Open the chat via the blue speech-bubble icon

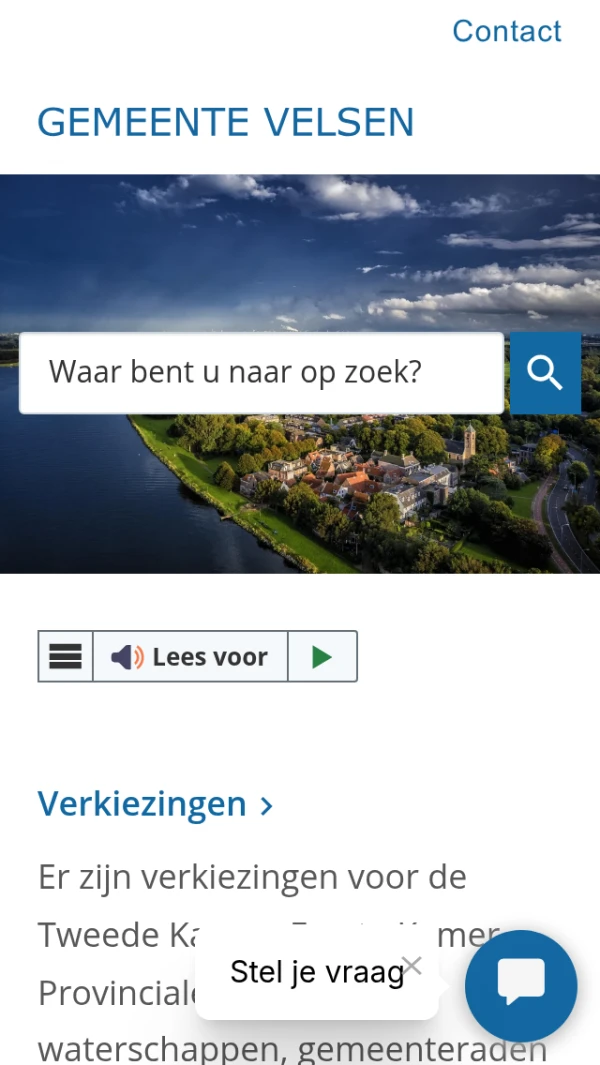tap(521, 986)
